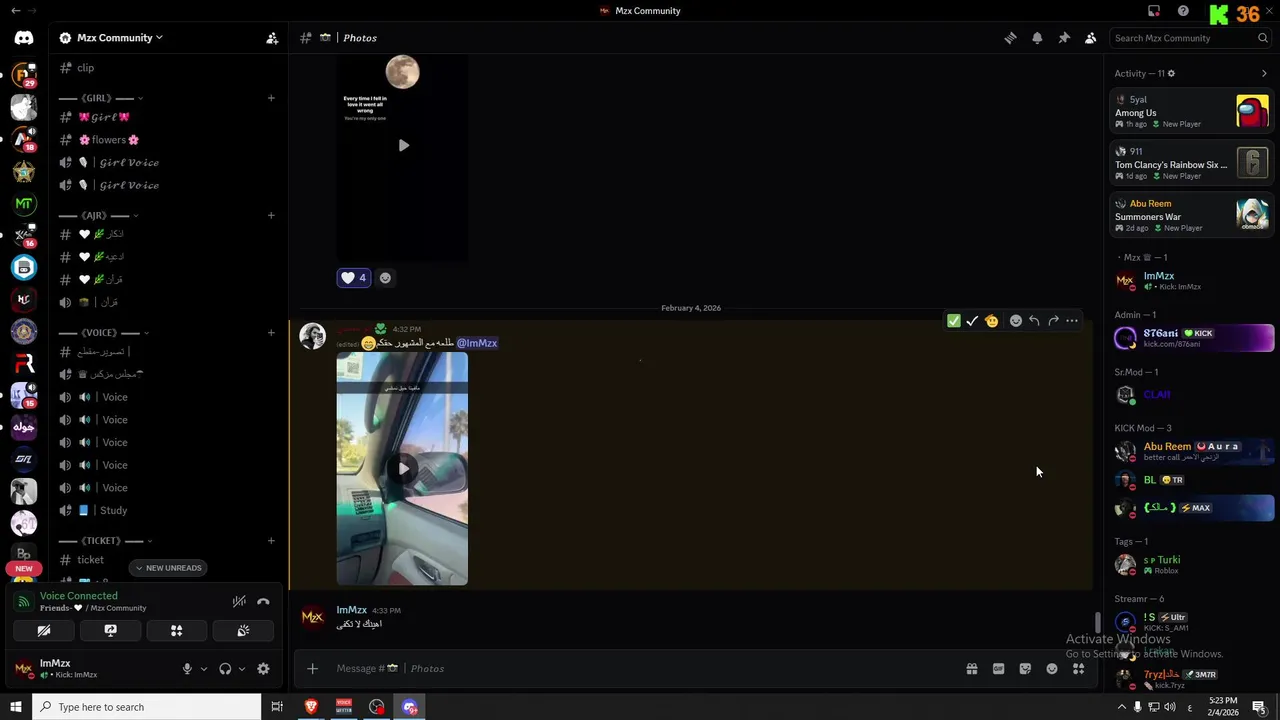Mute the microphone

click(x=187, y=669)
